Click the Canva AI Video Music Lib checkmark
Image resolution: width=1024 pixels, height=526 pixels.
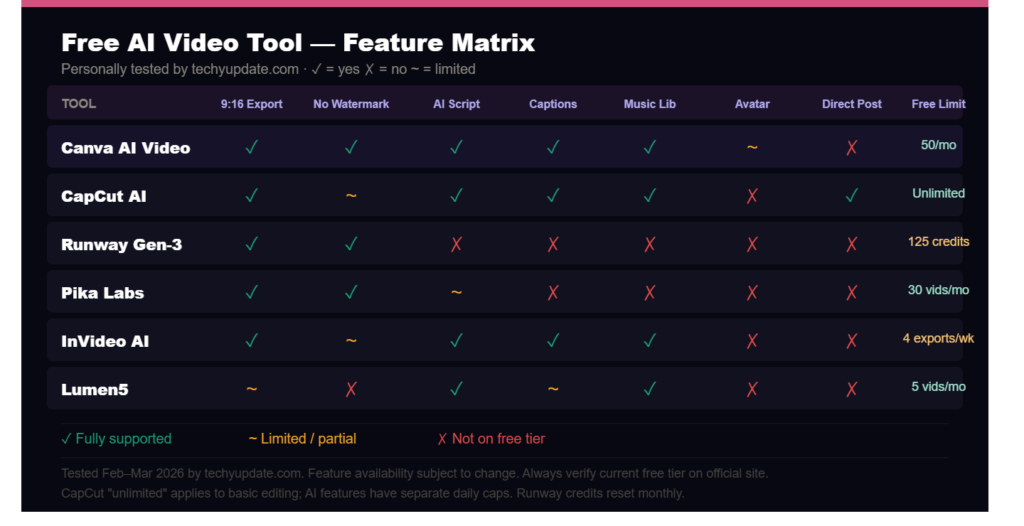pos(649,147)
